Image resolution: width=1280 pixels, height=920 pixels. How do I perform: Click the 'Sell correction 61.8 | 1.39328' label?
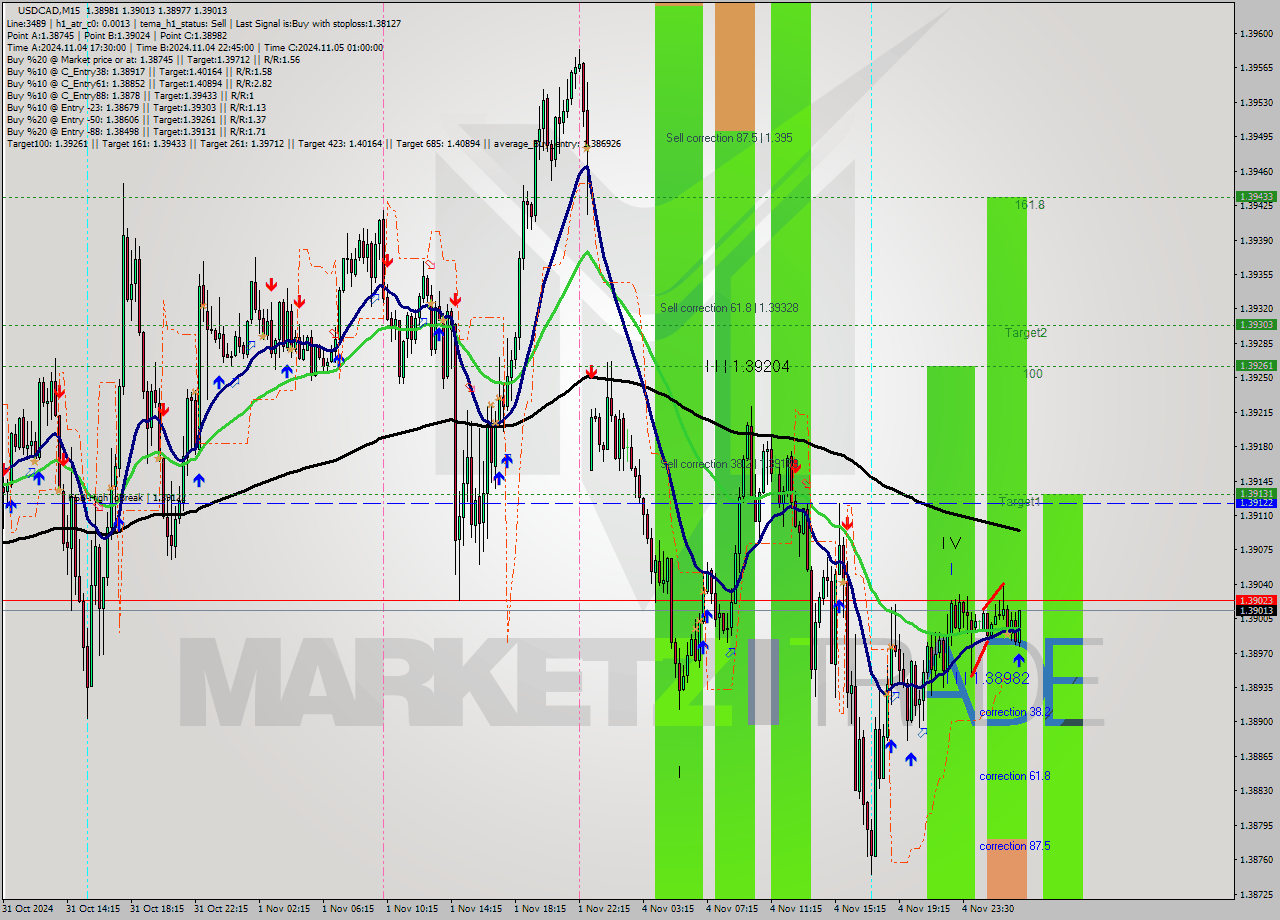[x=729, y=308]
